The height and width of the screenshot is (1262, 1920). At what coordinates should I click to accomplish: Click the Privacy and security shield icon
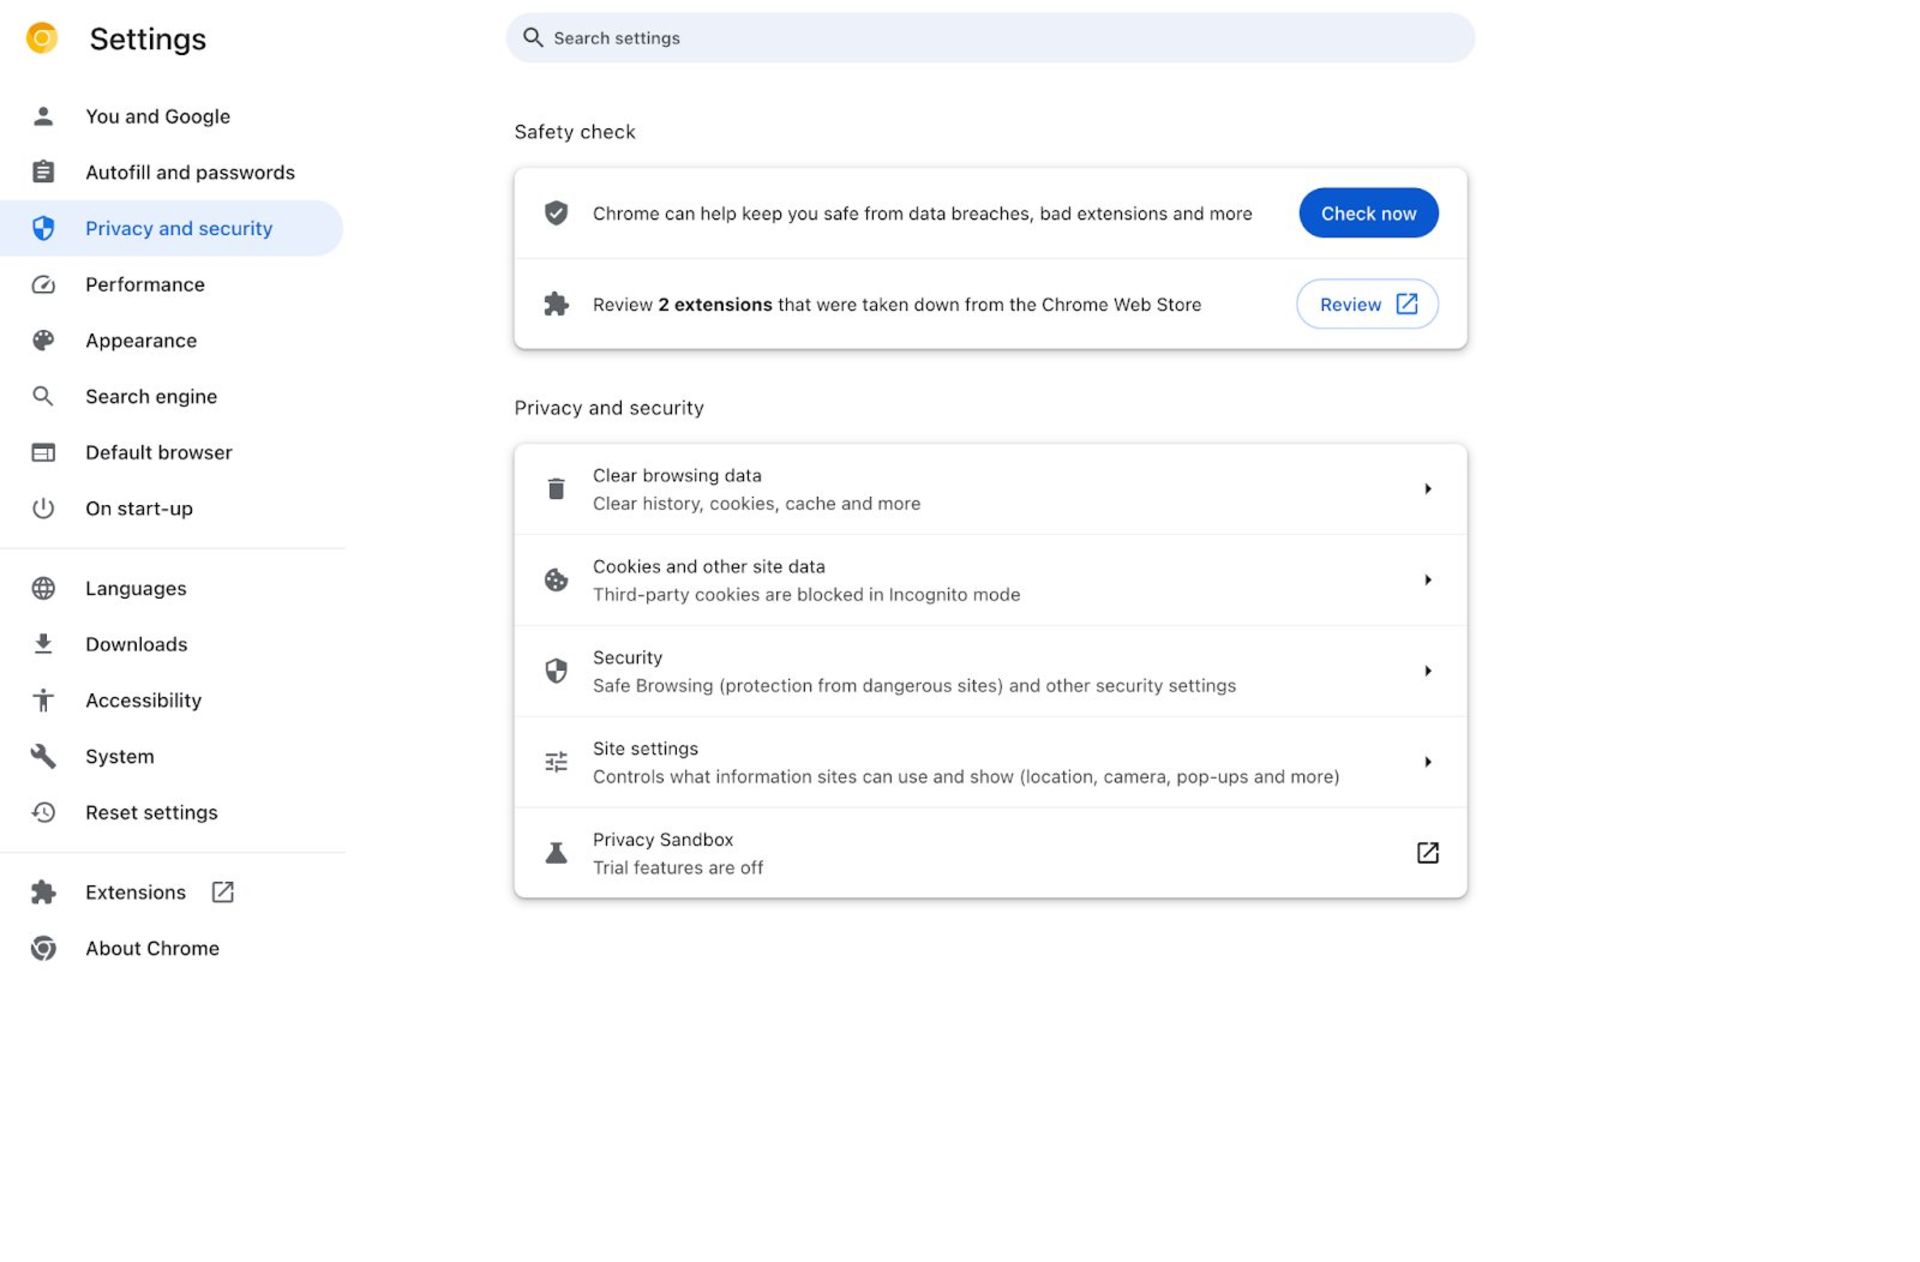pyautogui.click(x=41, y=227)
